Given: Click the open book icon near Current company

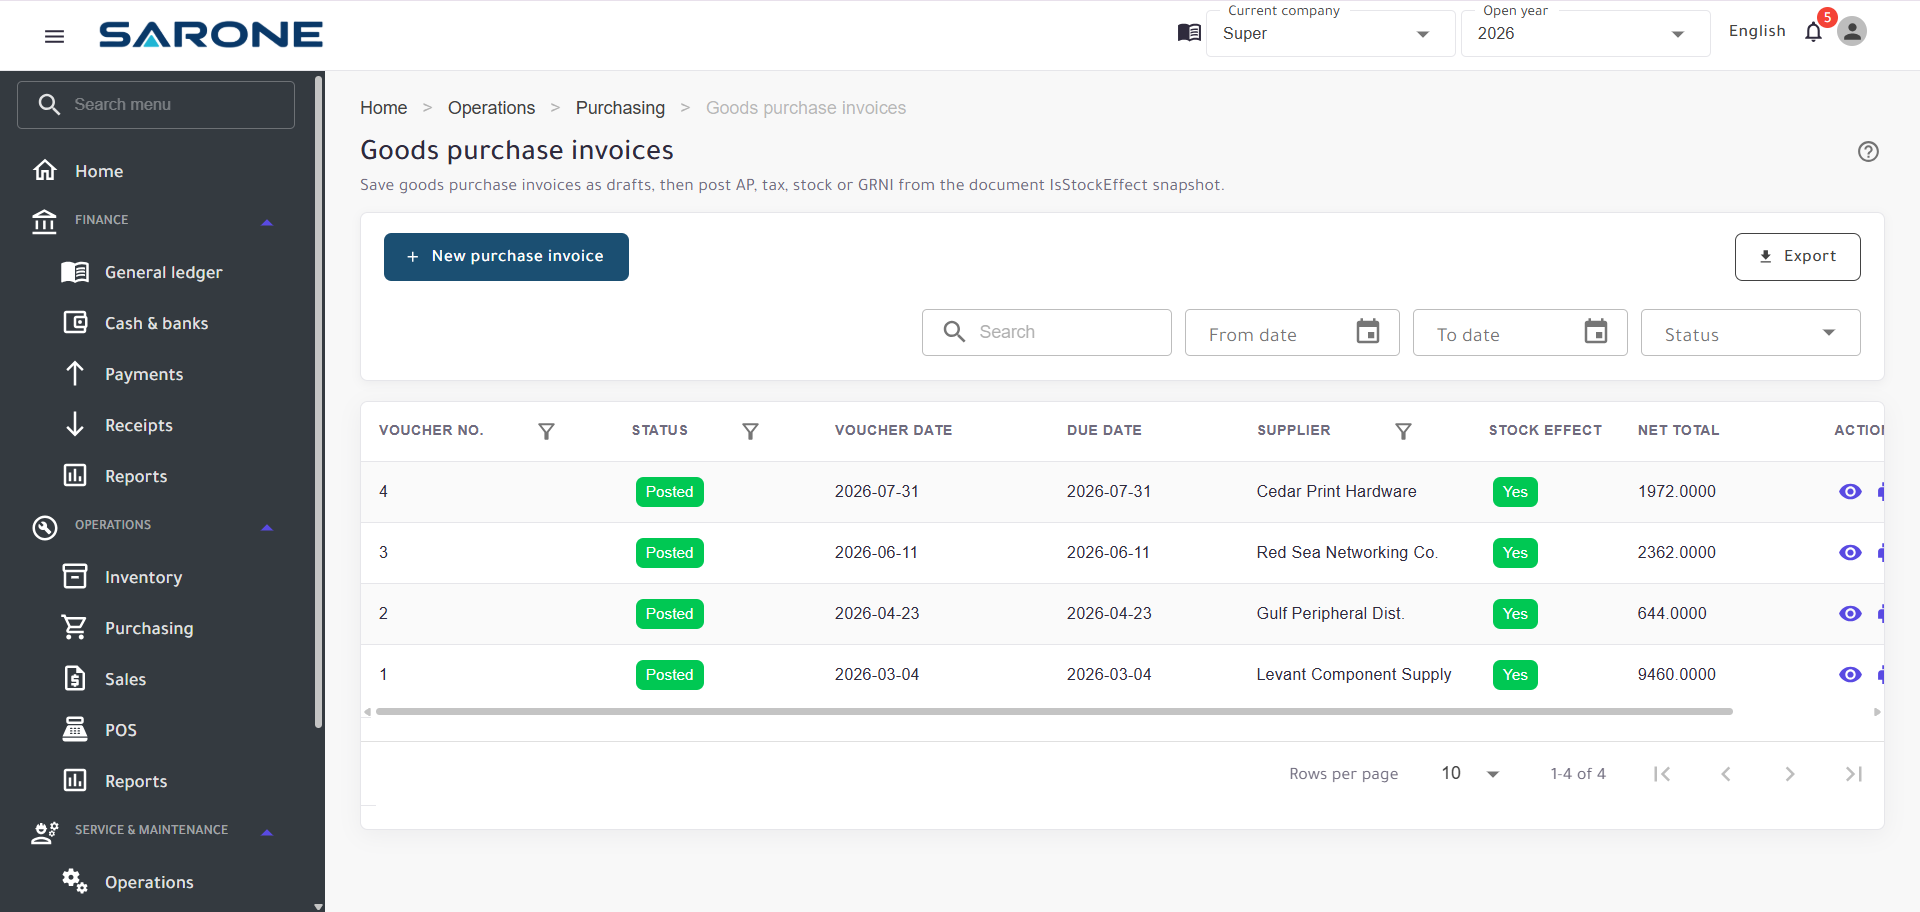Looking at the screenshot, I should click(1189, 33).
